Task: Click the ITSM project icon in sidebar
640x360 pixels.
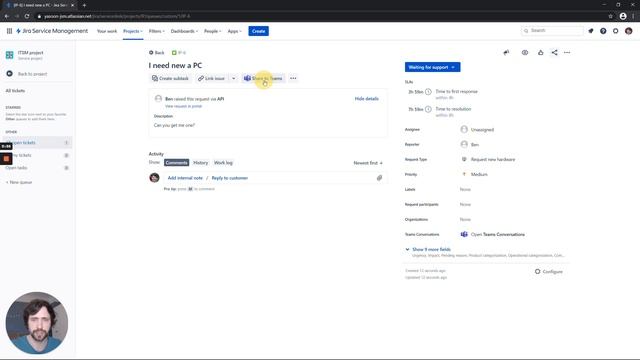Action: tap(9, 55)
